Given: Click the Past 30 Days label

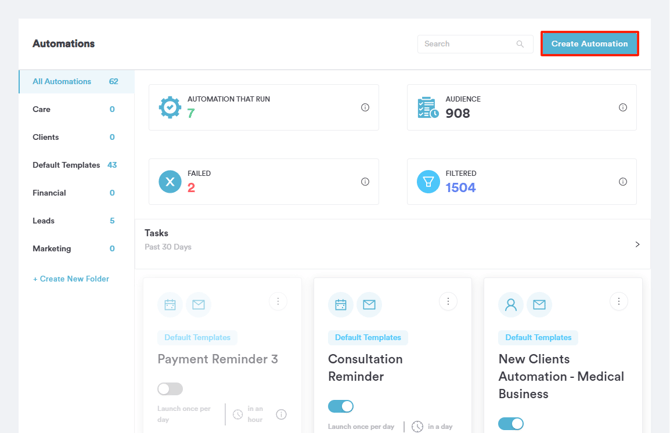Looking at the screenshot, I should [168, 247].
